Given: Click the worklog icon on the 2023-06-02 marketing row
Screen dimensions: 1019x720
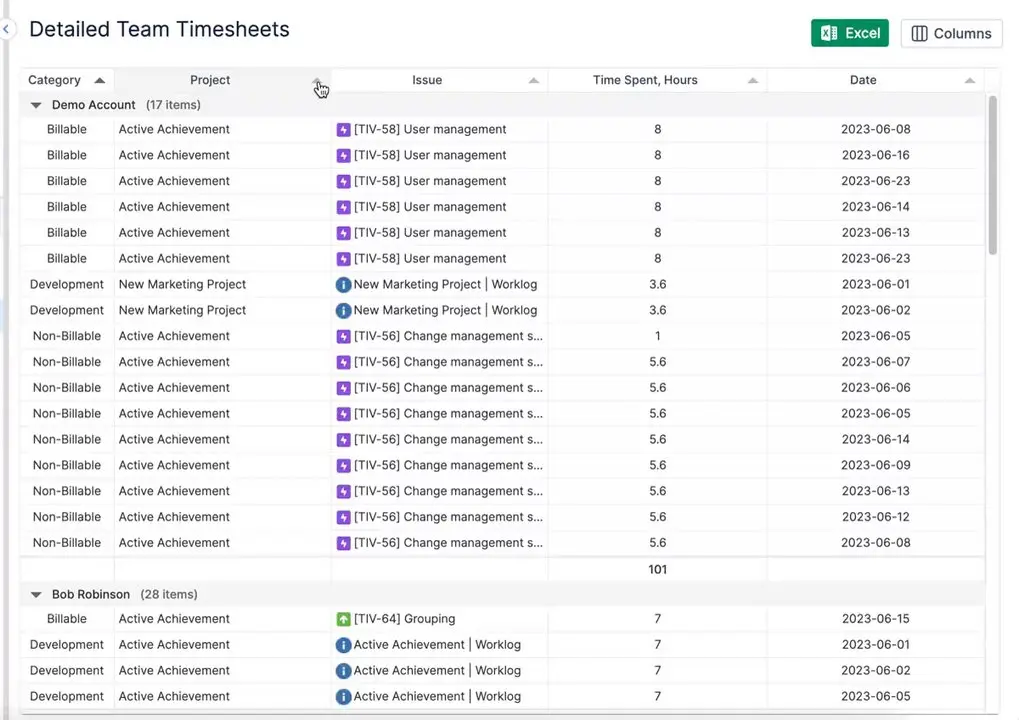Looking at the screenshot, I should tap(342, 310).
